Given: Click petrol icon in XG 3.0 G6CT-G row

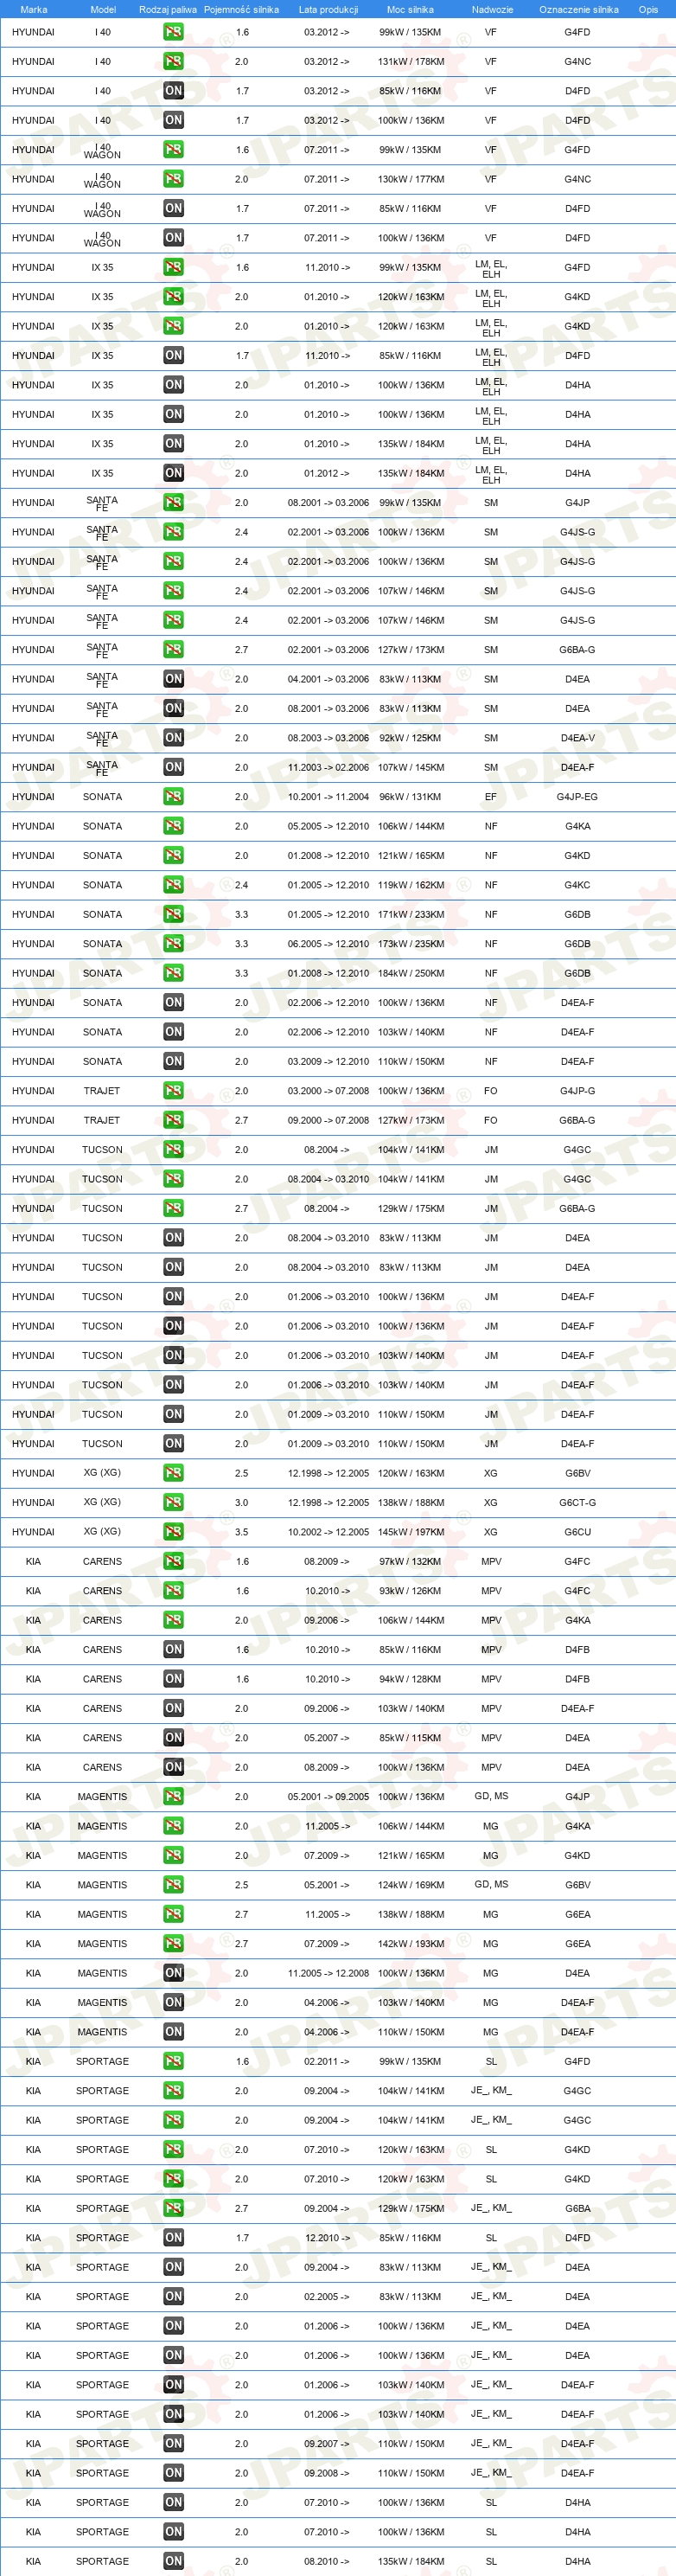Looking at the screenshot, I should 173,1502.
